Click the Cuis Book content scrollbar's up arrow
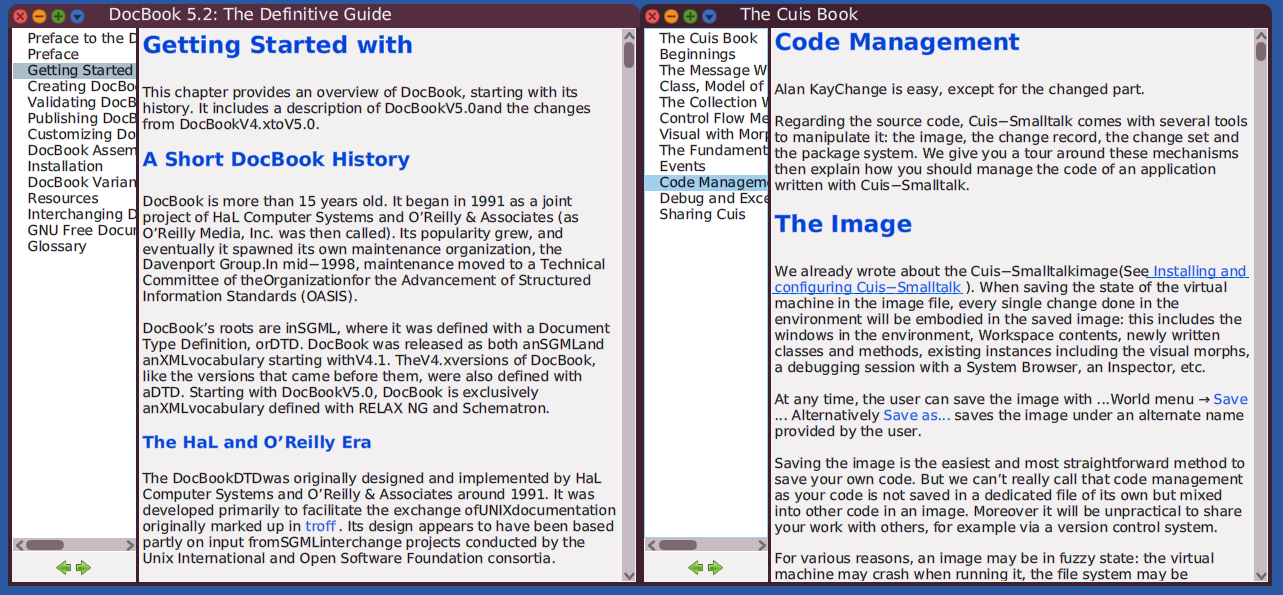The height and width of the screenshot is (595, 1283). click(x=1261, y=35)
